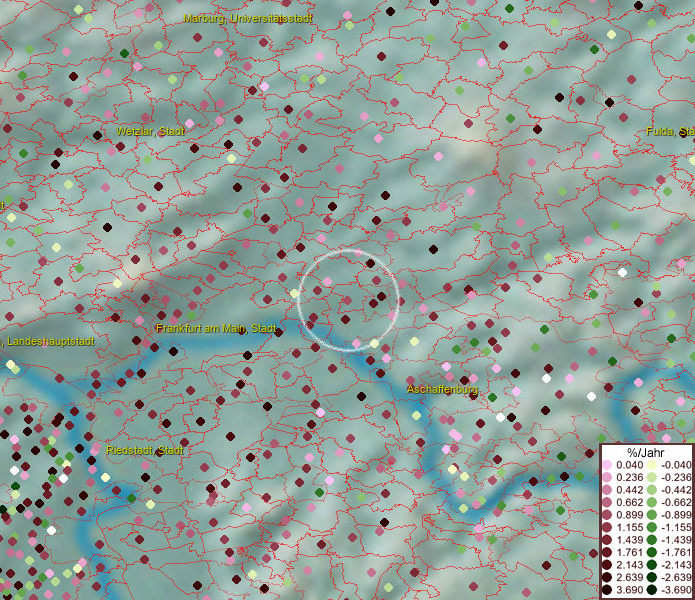Viewport: 695px width, 600px height.
Task: Select the Frankfurt am Main, Stadt label
Action: pos(216,328)
